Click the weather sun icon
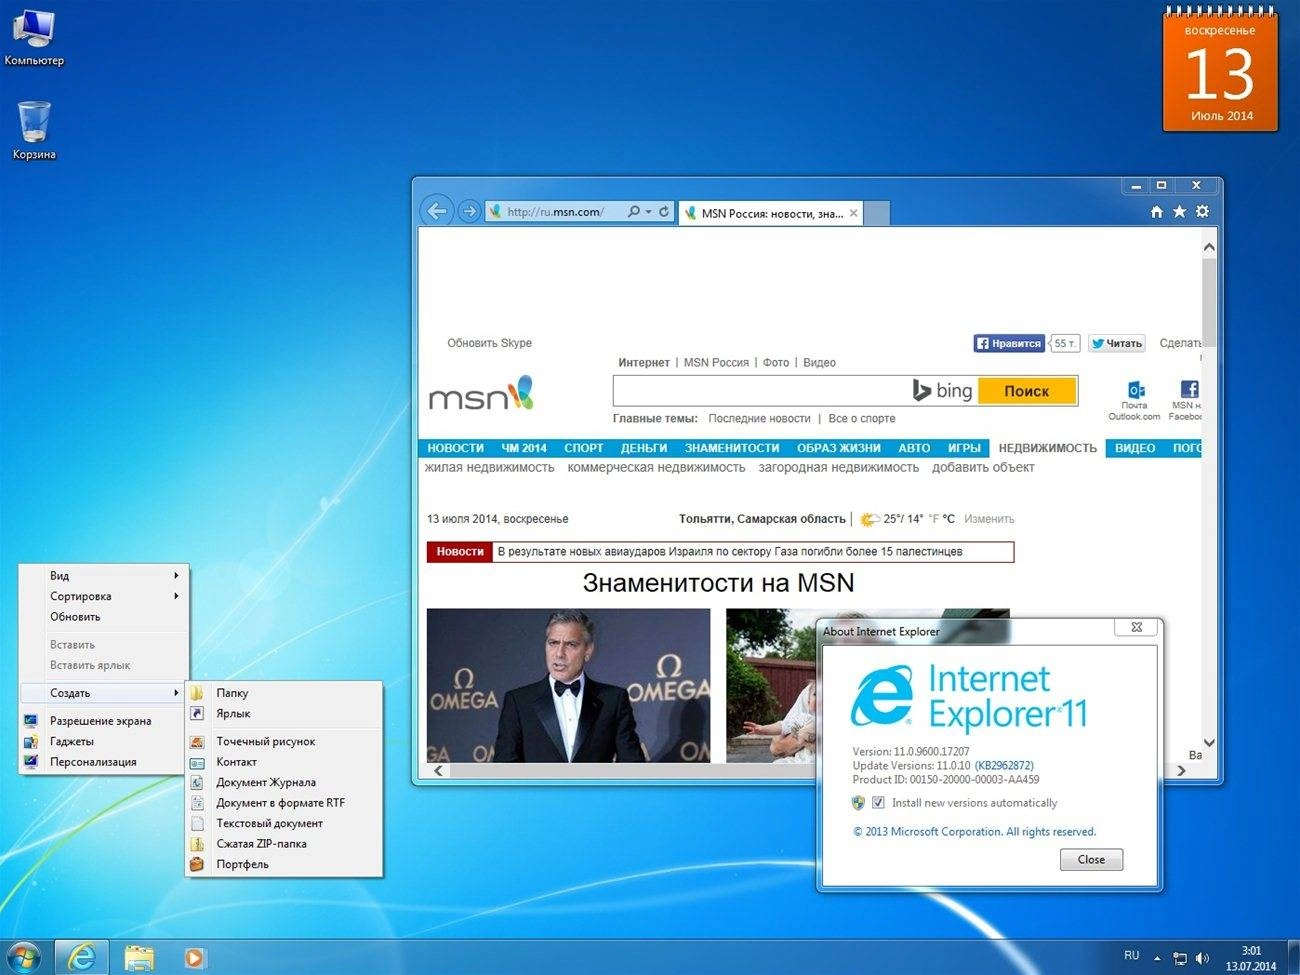This screenshot has width=1300, height=975. [869, 519]
